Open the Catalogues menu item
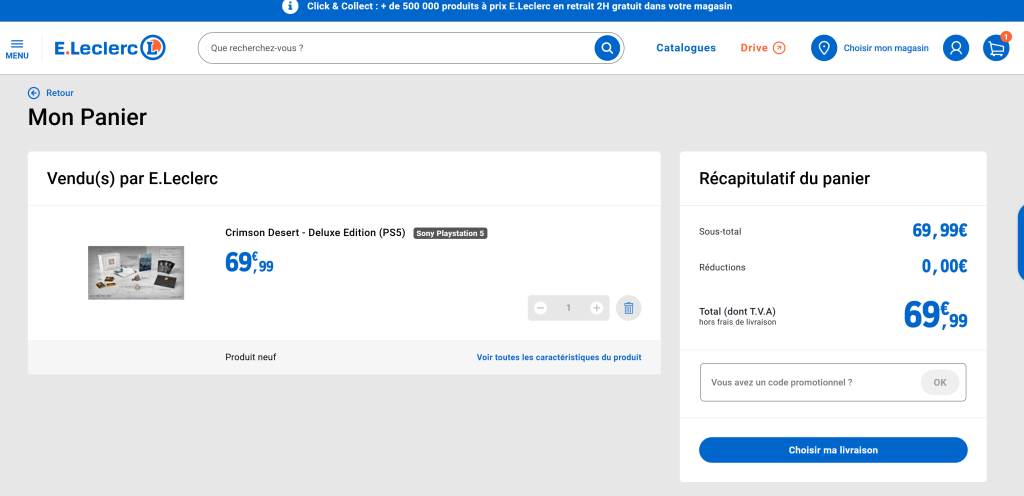The image size is (1024, 496). tap(686, 48)
